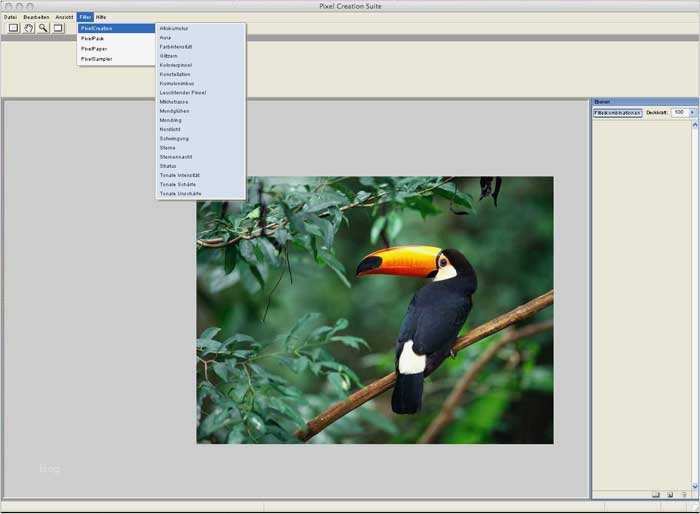Expand the PixelPaper filter submenu

coord(94,48)
